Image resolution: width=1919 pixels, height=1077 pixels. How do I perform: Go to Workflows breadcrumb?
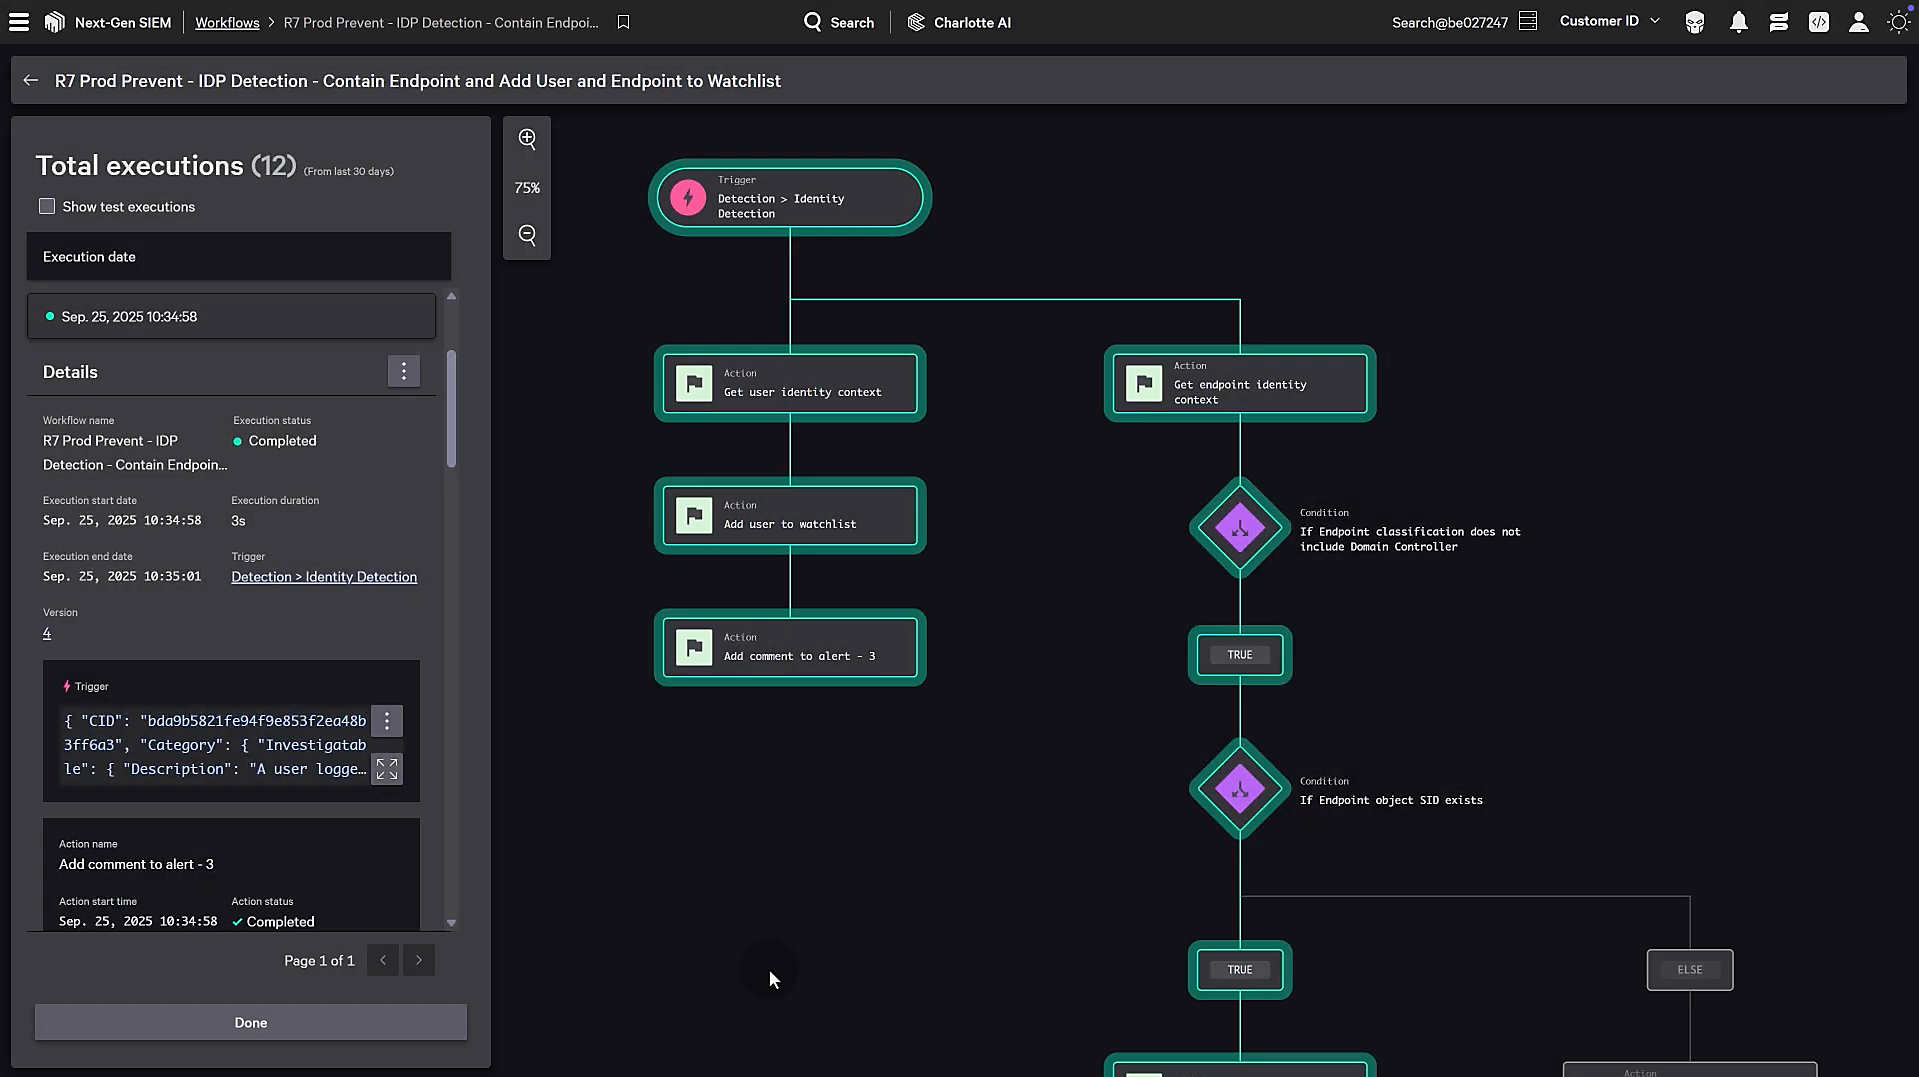point(227,22)
